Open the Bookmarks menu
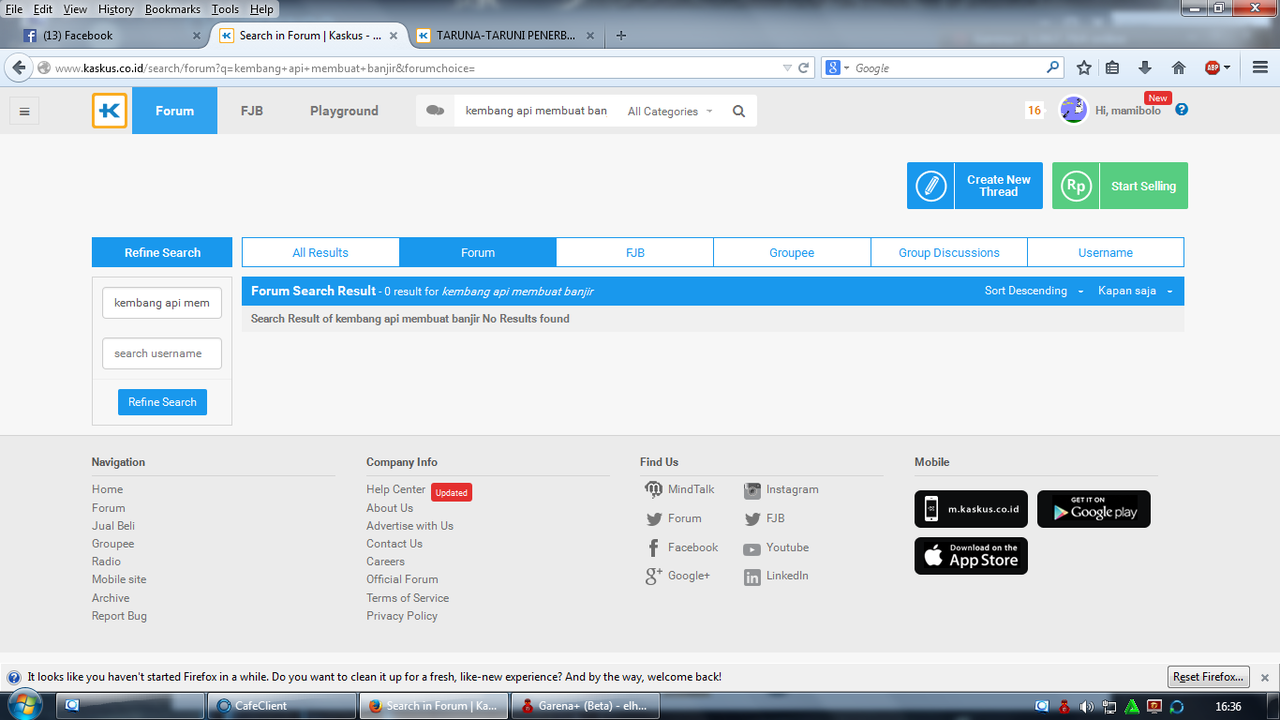This screenshot has width=1280, height=720. [172, 9]
